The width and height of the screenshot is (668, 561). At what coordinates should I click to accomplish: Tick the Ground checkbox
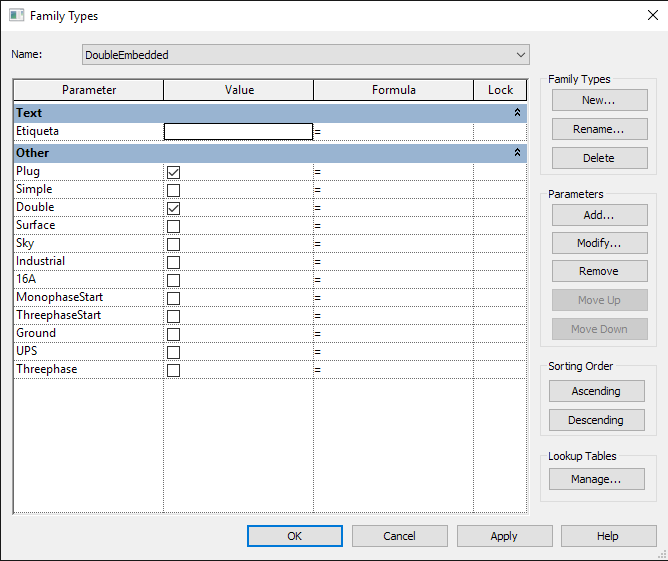[x=173, y=334]
